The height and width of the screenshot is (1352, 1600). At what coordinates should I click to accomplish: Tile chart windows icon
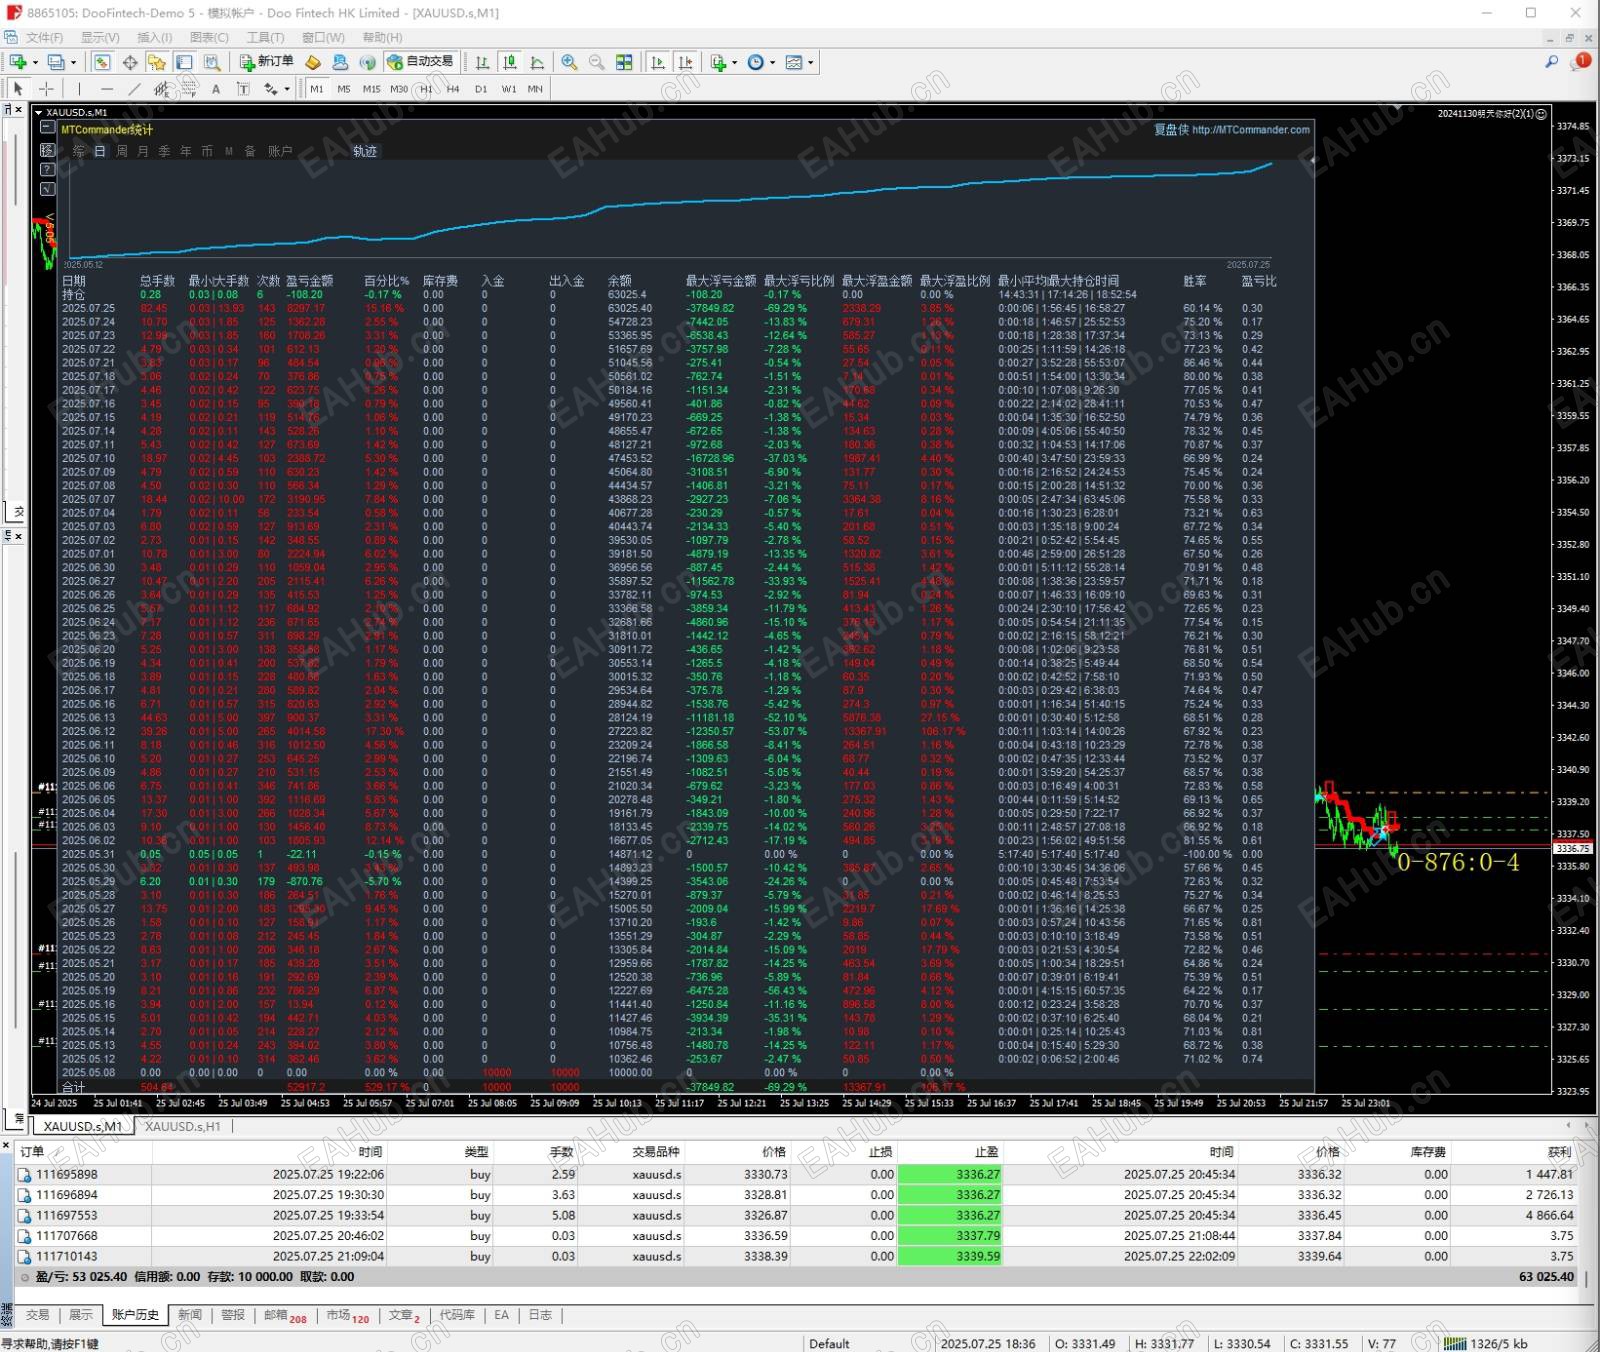pyautogui.click(x=624, y=62)
